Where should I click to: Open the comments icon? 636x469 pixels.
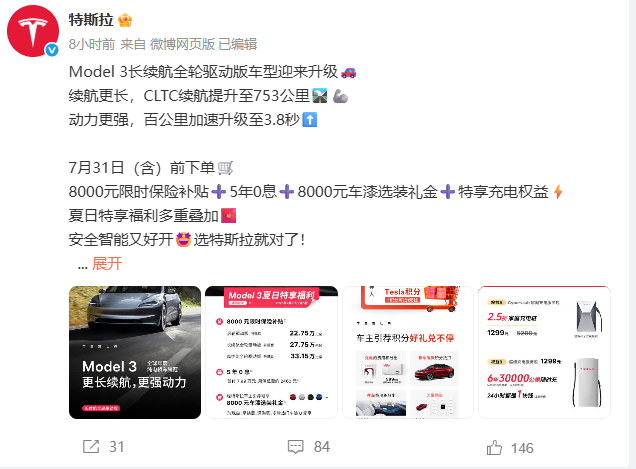pos(296,447)
